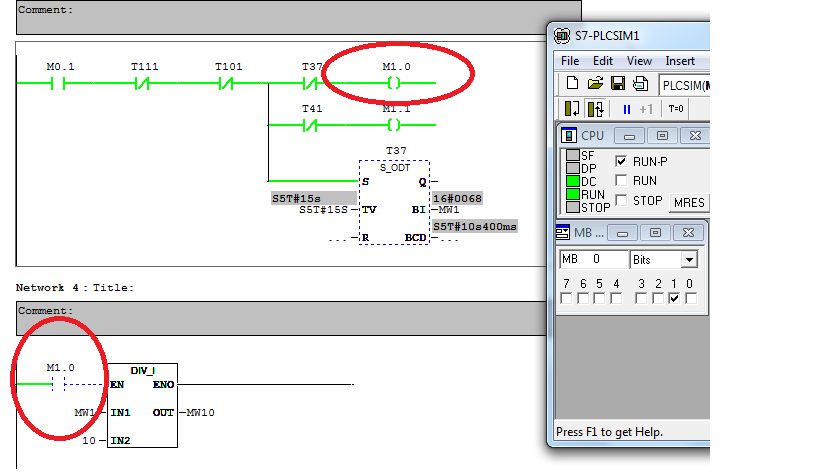Click the Network 4 comment field
The width and height of the screenshot is (816, 473).
click(281, 318)
